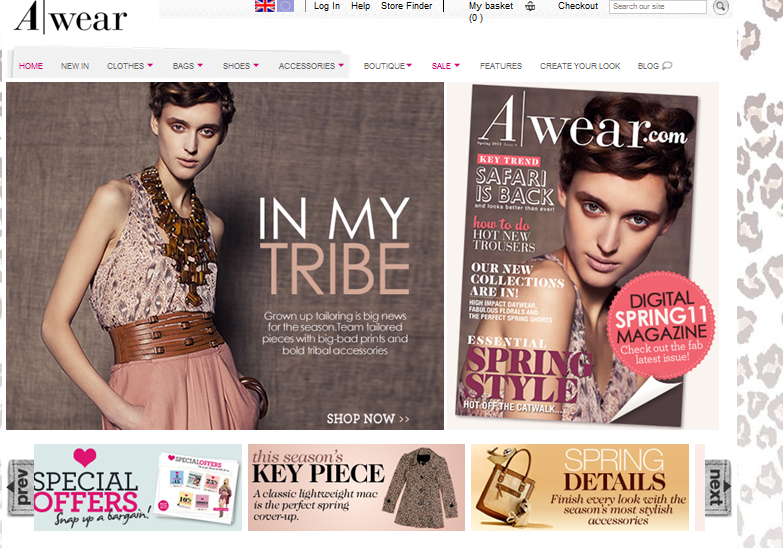The height and width of the screenshot is (548, 783).
Task: Open the Blog link
Action: coord(648,66)
